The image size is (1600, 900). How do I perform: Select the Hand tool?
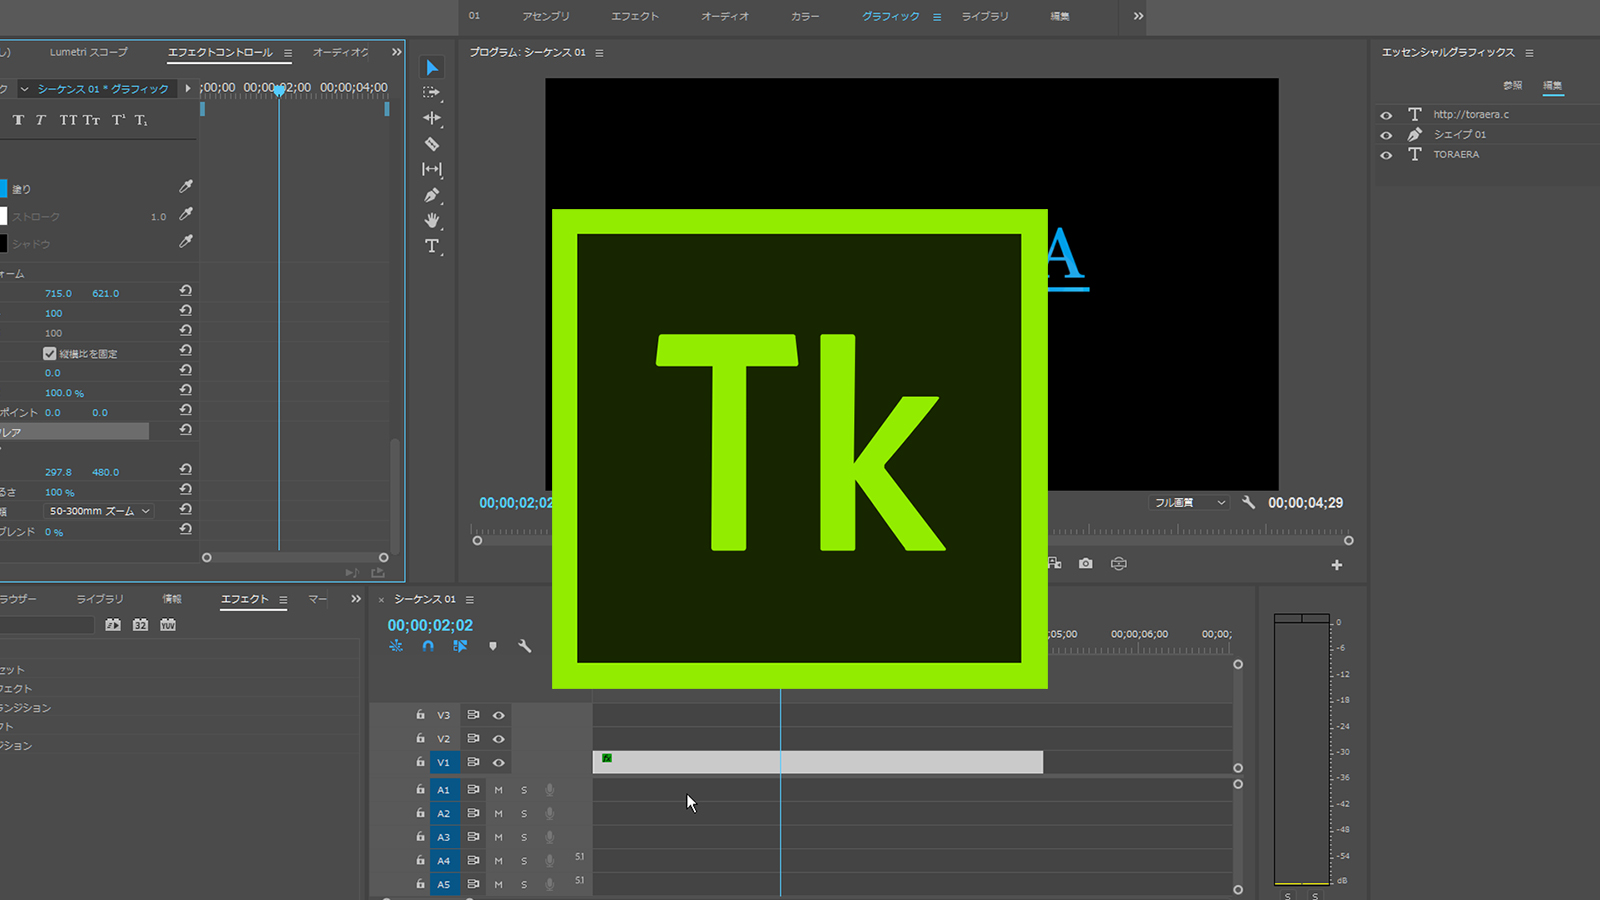pos(432,220)
